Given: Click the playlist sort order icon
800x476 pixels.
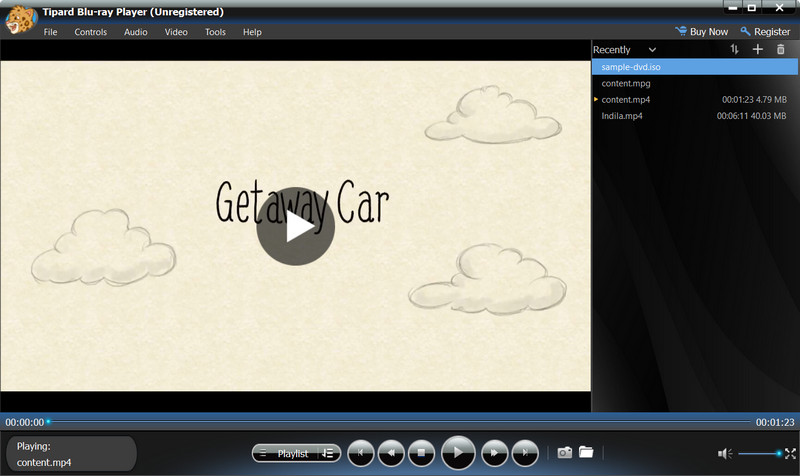Looking at the screenshot, I should [734, 49].
